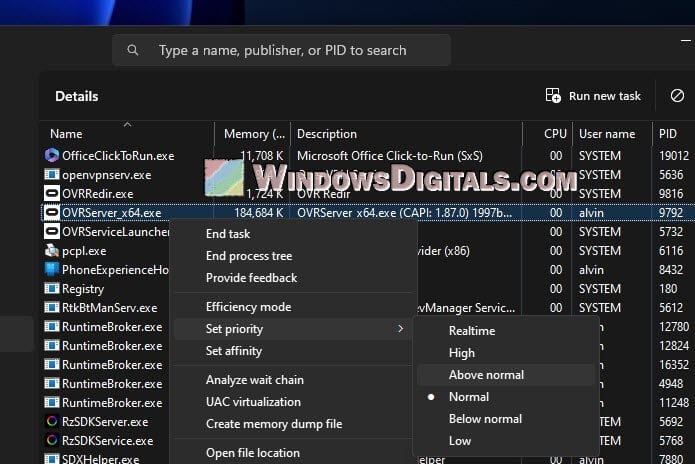695x464 pixels.
Task: Select Analyze wait chain
Action: point(254,380)
